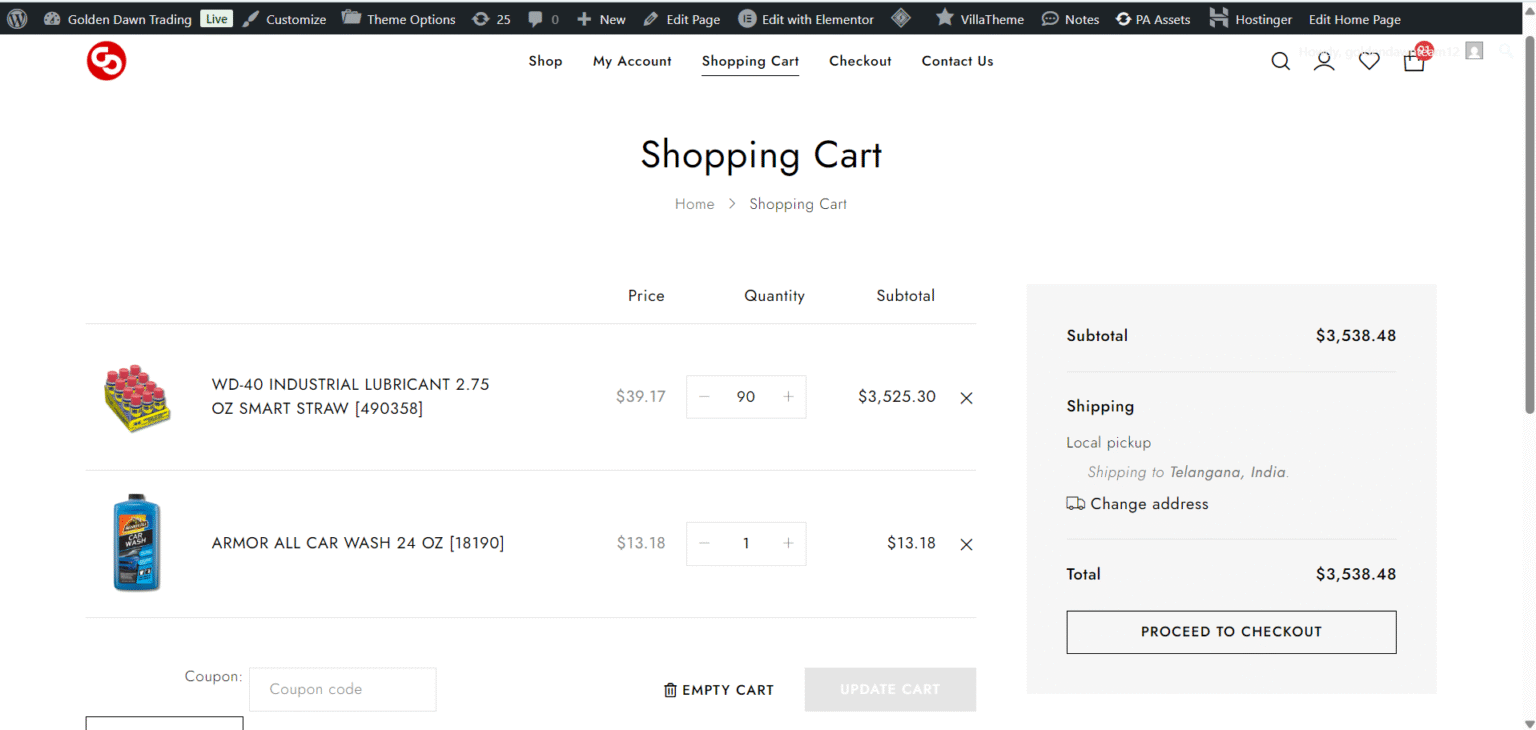Open WD-40 Industrial Lubricant product link

[351, 396]
